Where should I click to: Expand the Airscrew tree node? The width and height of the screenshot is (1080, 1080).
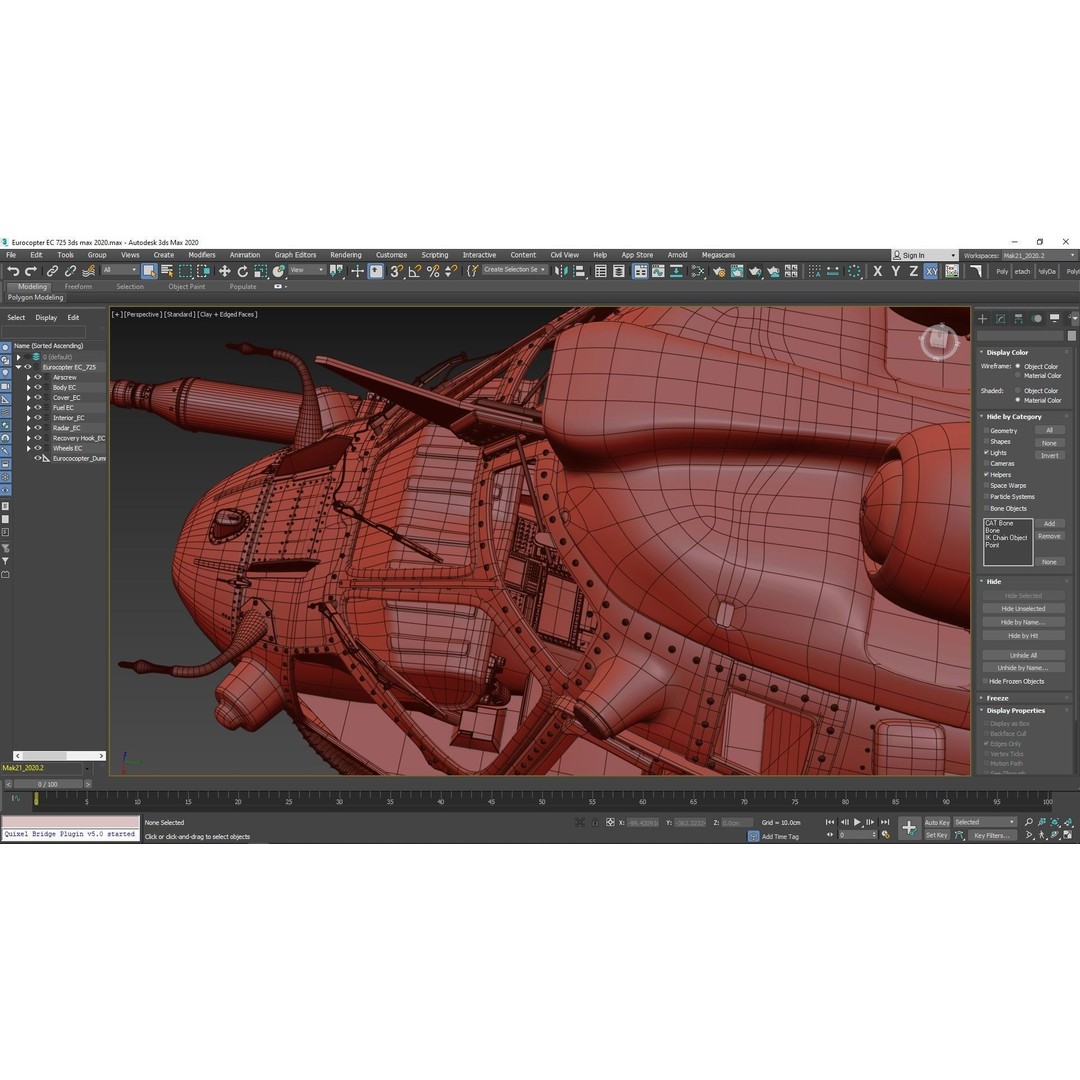[x=28, y=377]
